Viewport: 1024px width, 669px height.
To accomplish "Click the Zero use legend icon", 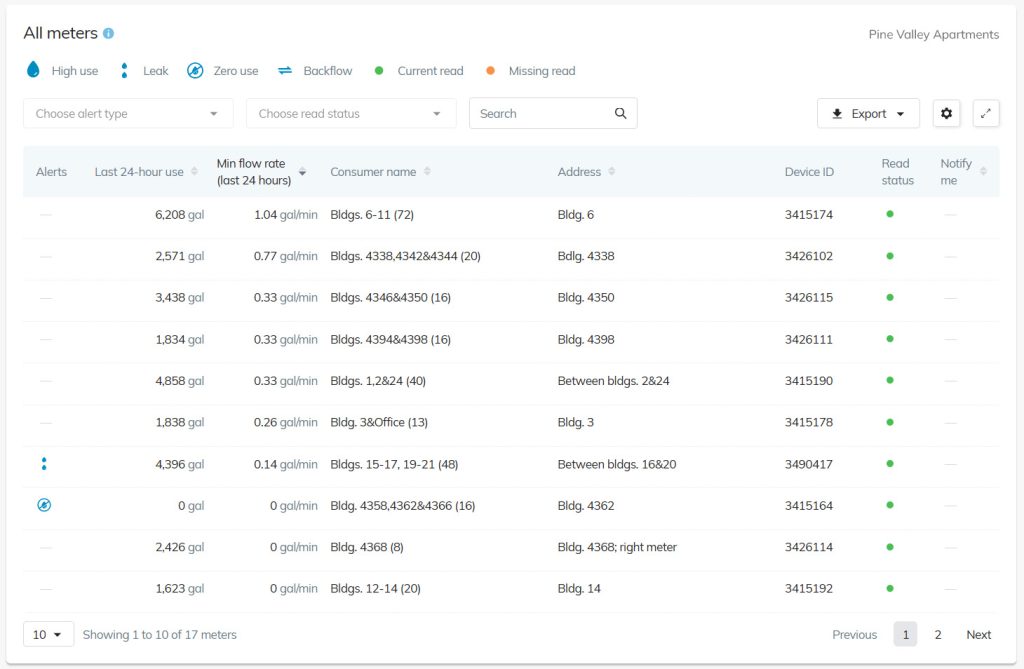I will pos(195,70).
